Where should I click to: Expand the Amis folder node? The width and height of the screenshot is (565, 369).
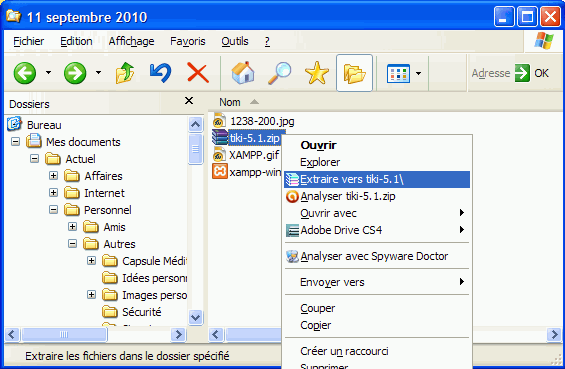72,226
